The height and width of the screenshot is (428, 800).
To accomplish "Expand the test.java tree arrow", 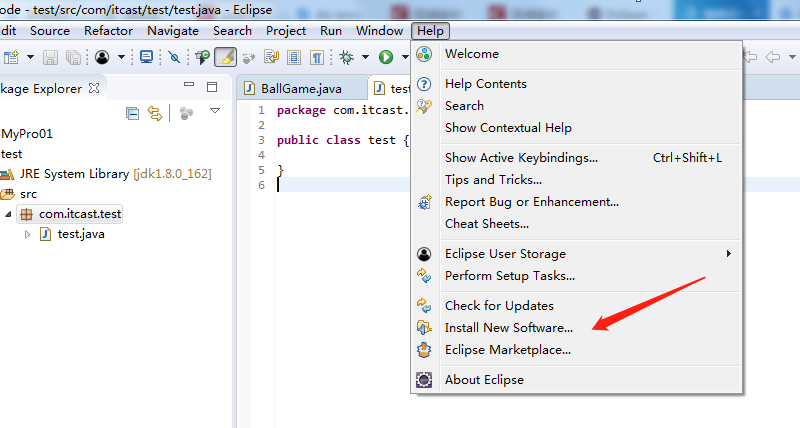I will coord(28,235).
